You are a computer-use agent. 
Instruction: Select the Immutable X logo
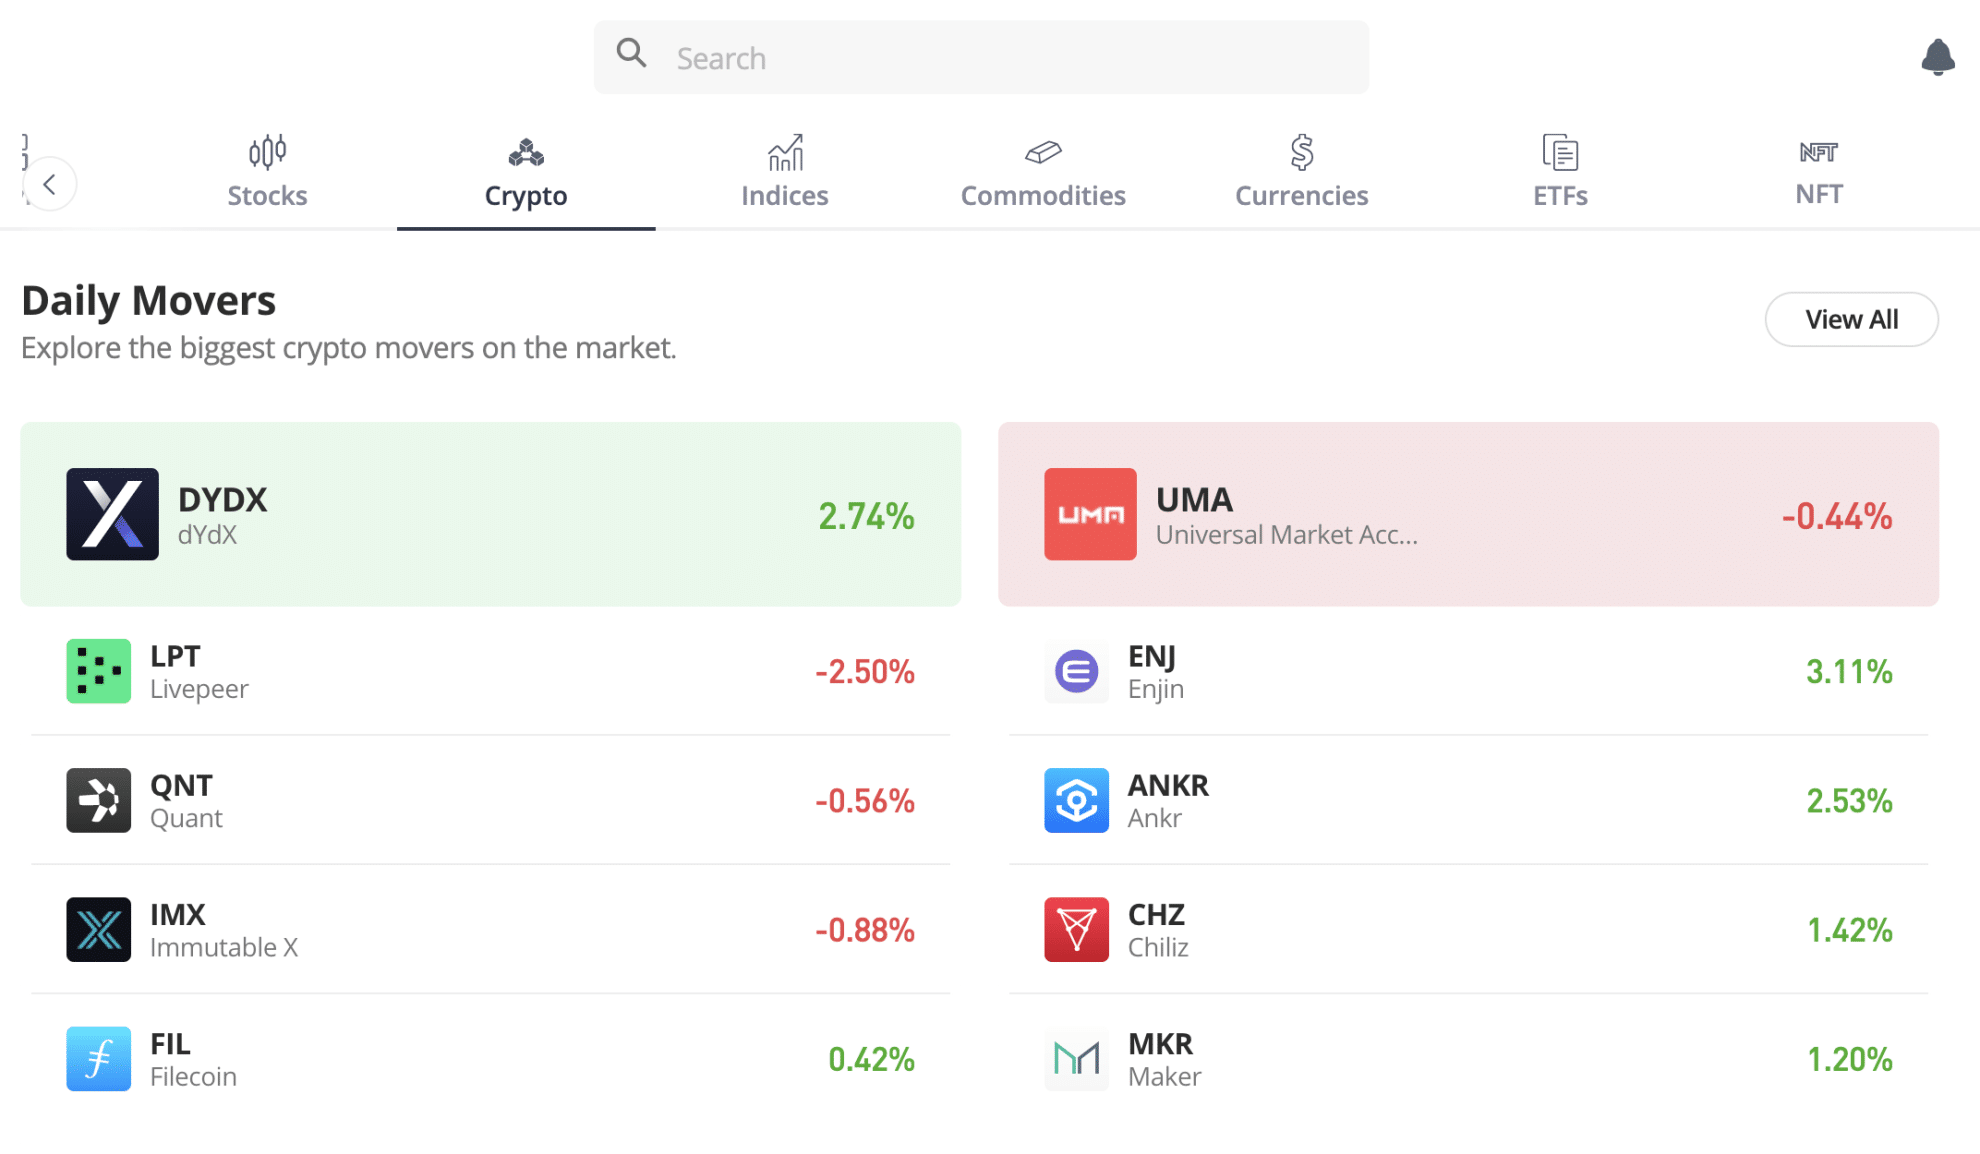click(x=98, y=929)
